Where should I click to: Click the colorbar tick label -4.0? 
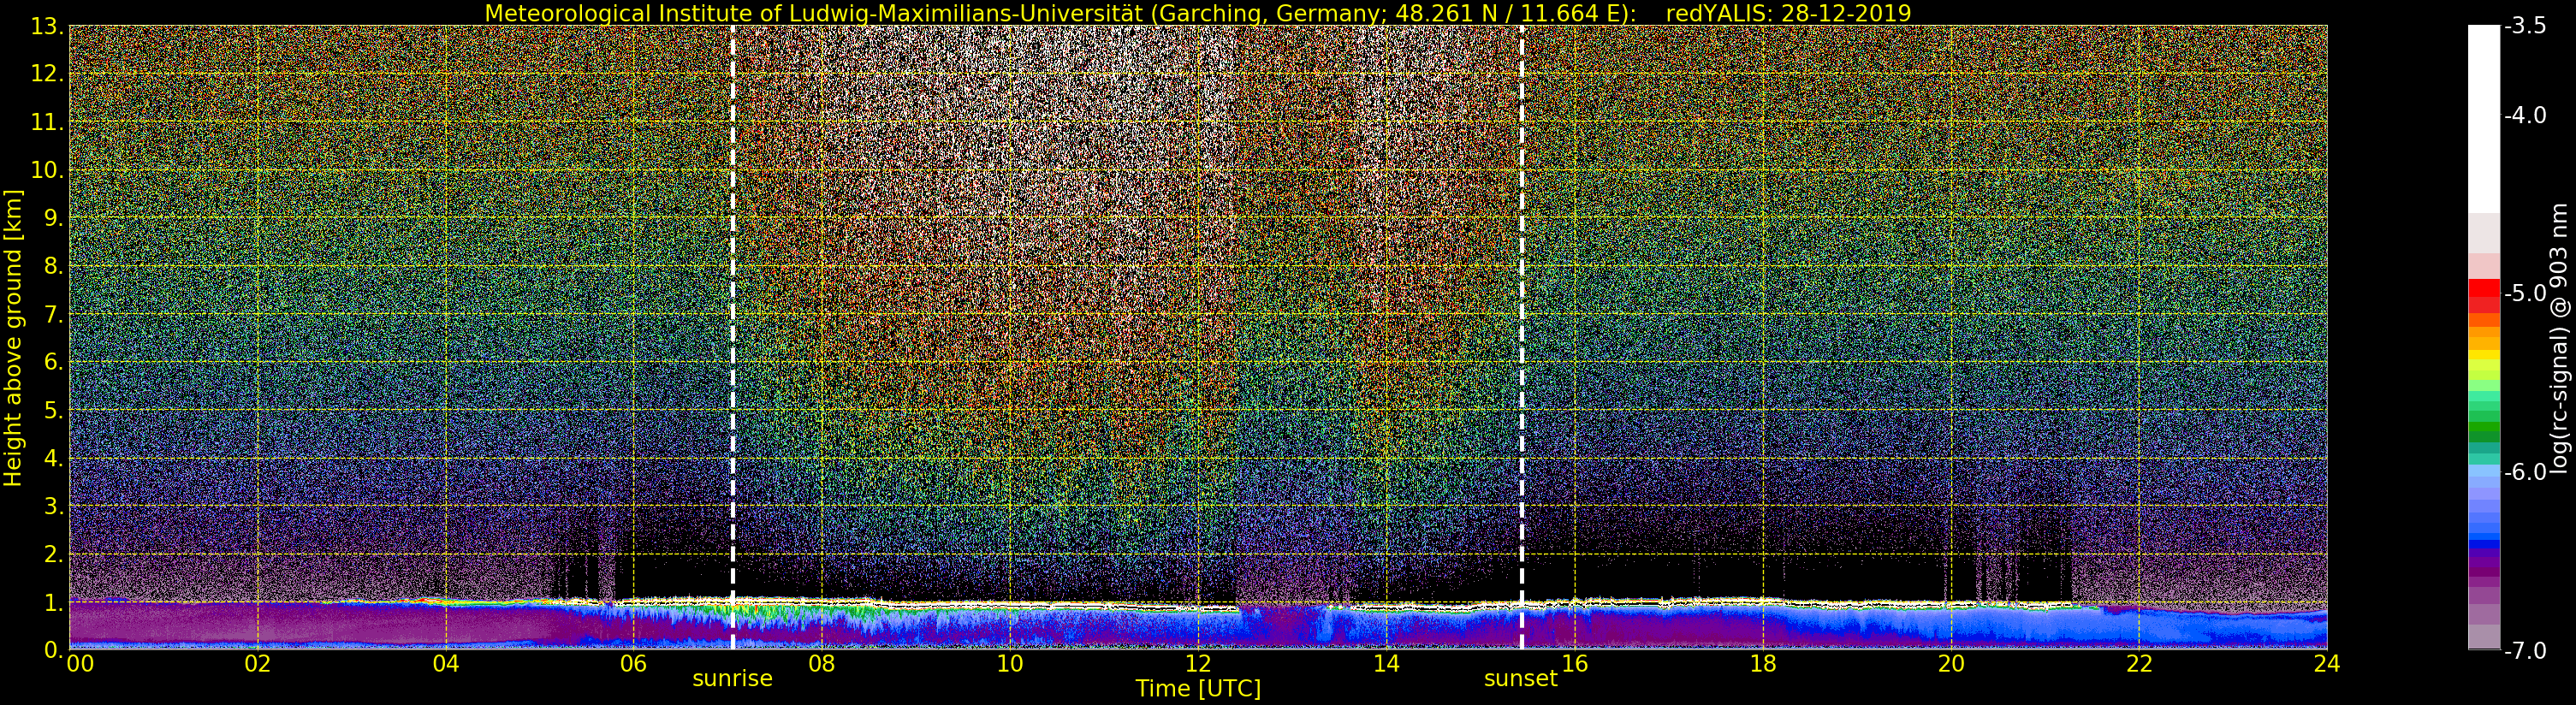pyautogui.click(x=2525, y=116)
